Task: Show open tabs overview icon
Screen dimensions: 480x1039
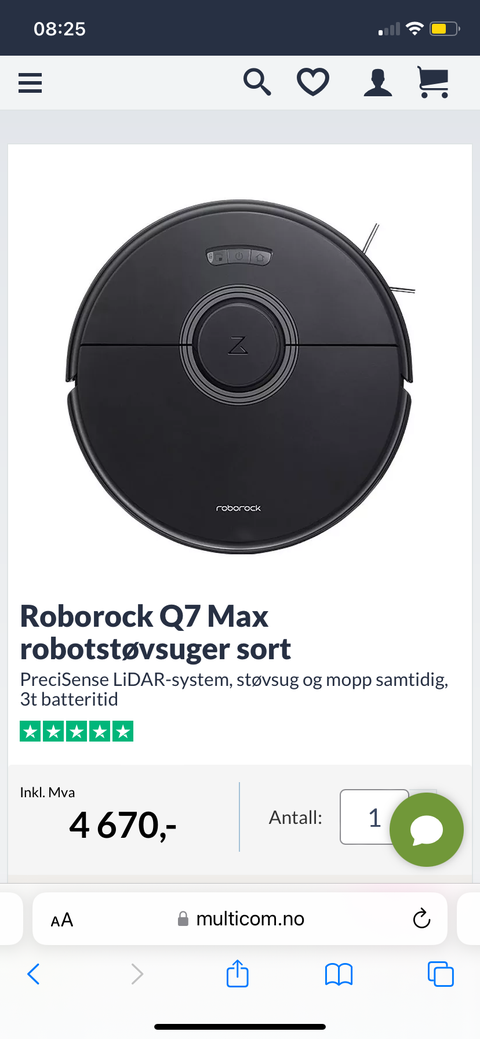Action: pyautogui.click(x=441, y=974)
